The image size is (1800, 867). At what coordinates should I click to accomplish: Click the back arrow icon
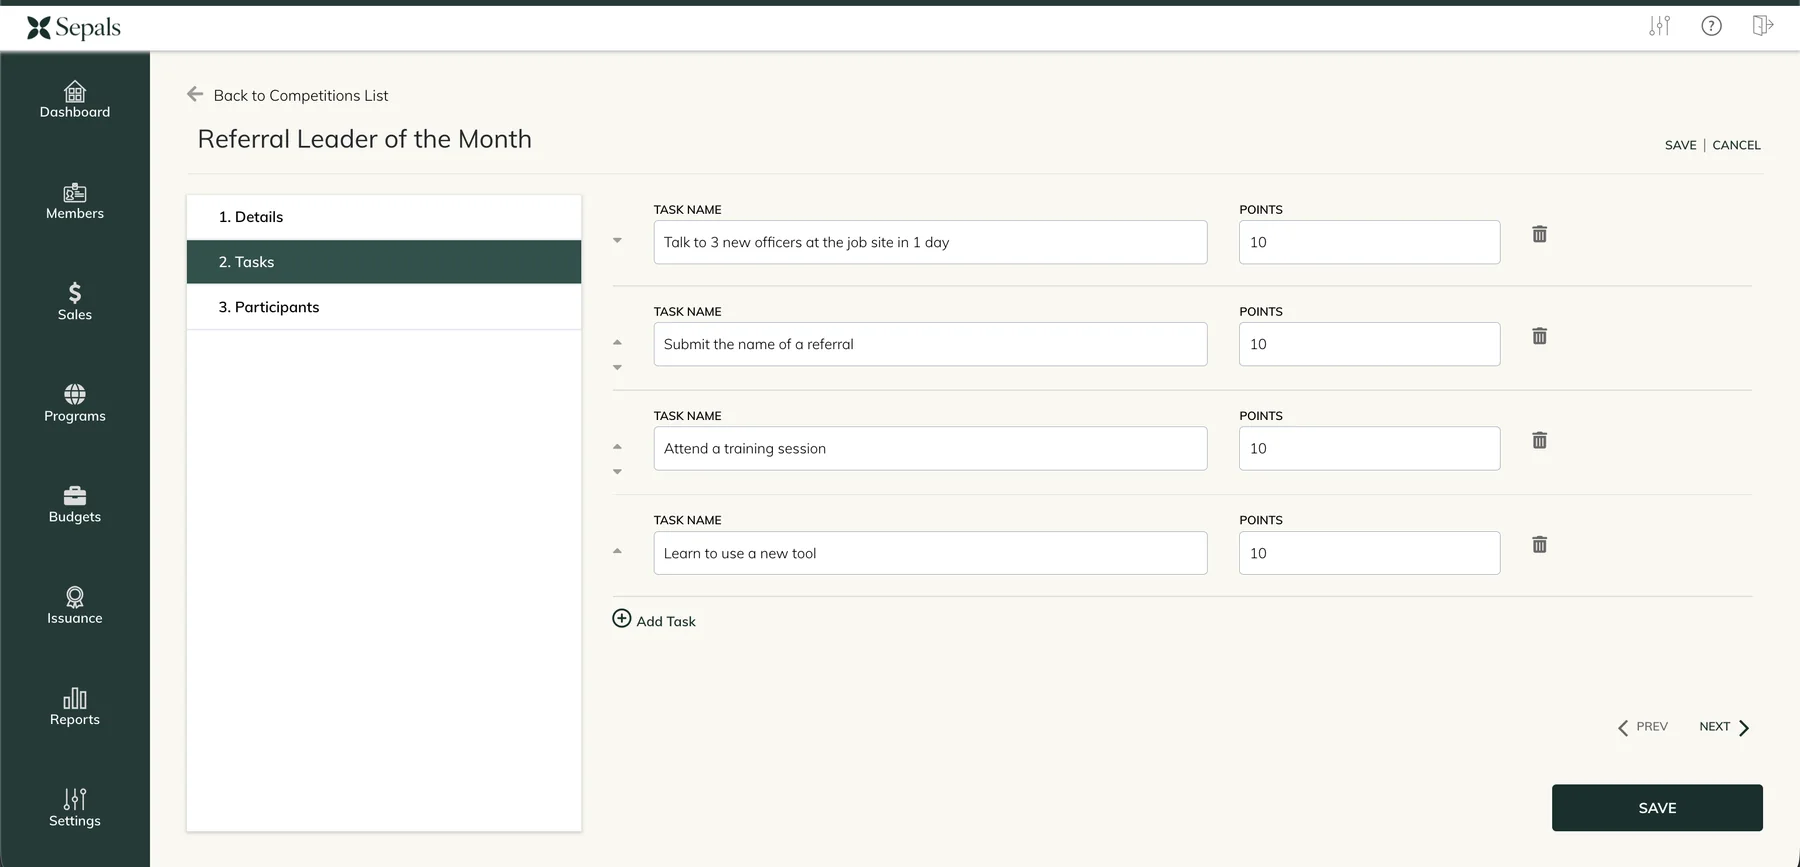[195, 94]
